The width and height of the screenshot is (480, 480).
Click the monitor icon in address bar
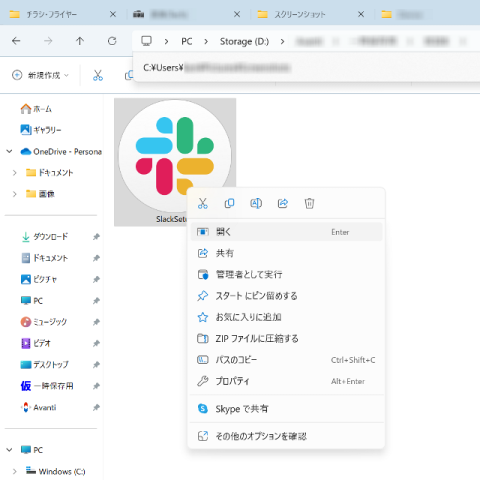click(x=146, y=41)
